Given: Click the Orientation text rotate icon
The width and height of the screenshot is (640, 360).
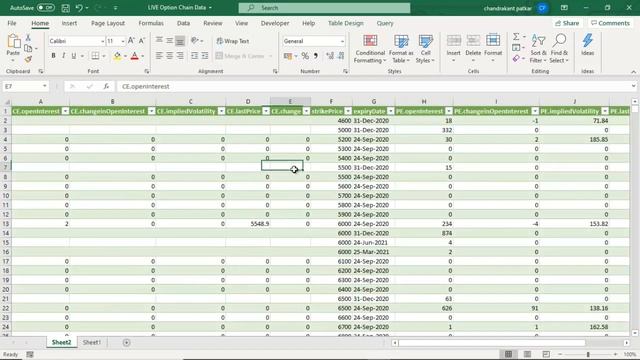Looking at the screenshot, I should (195, 41).
